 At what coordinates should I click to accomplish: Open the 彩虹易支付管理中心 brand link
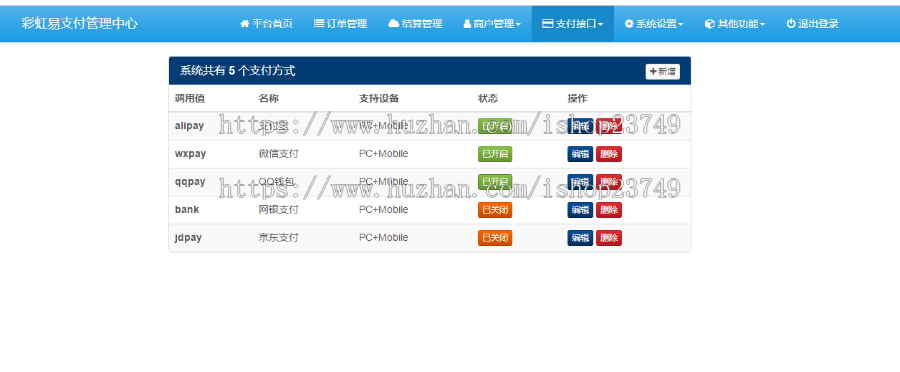click(x=80, y=24)
